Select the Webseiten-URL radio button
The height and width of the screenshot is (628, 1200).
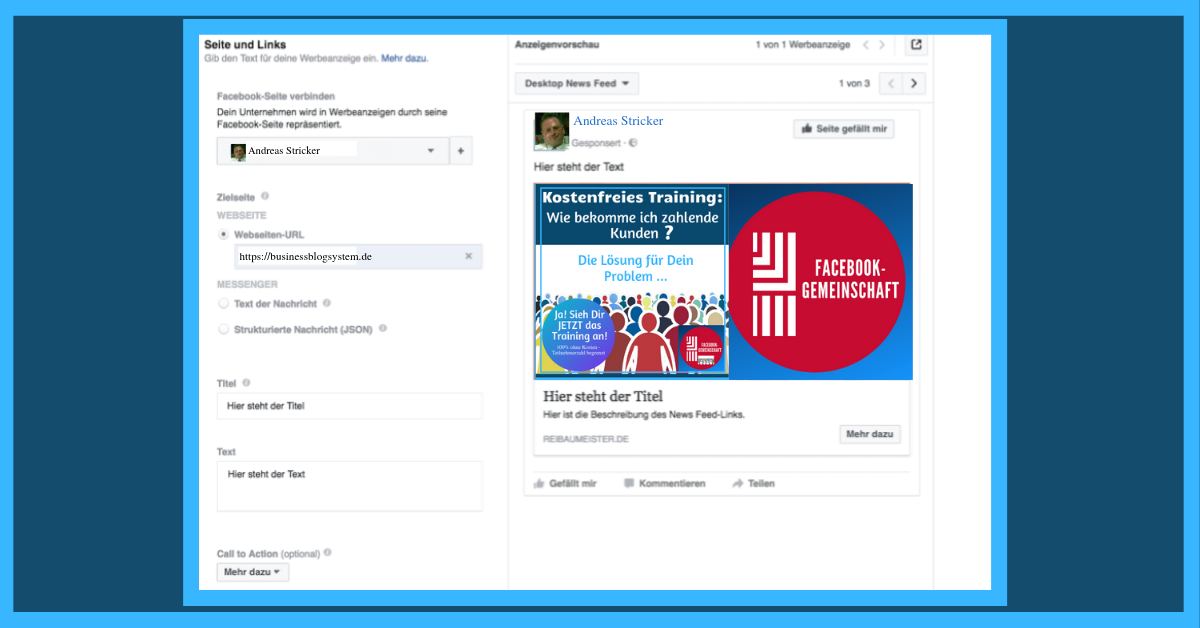point(223,235)
